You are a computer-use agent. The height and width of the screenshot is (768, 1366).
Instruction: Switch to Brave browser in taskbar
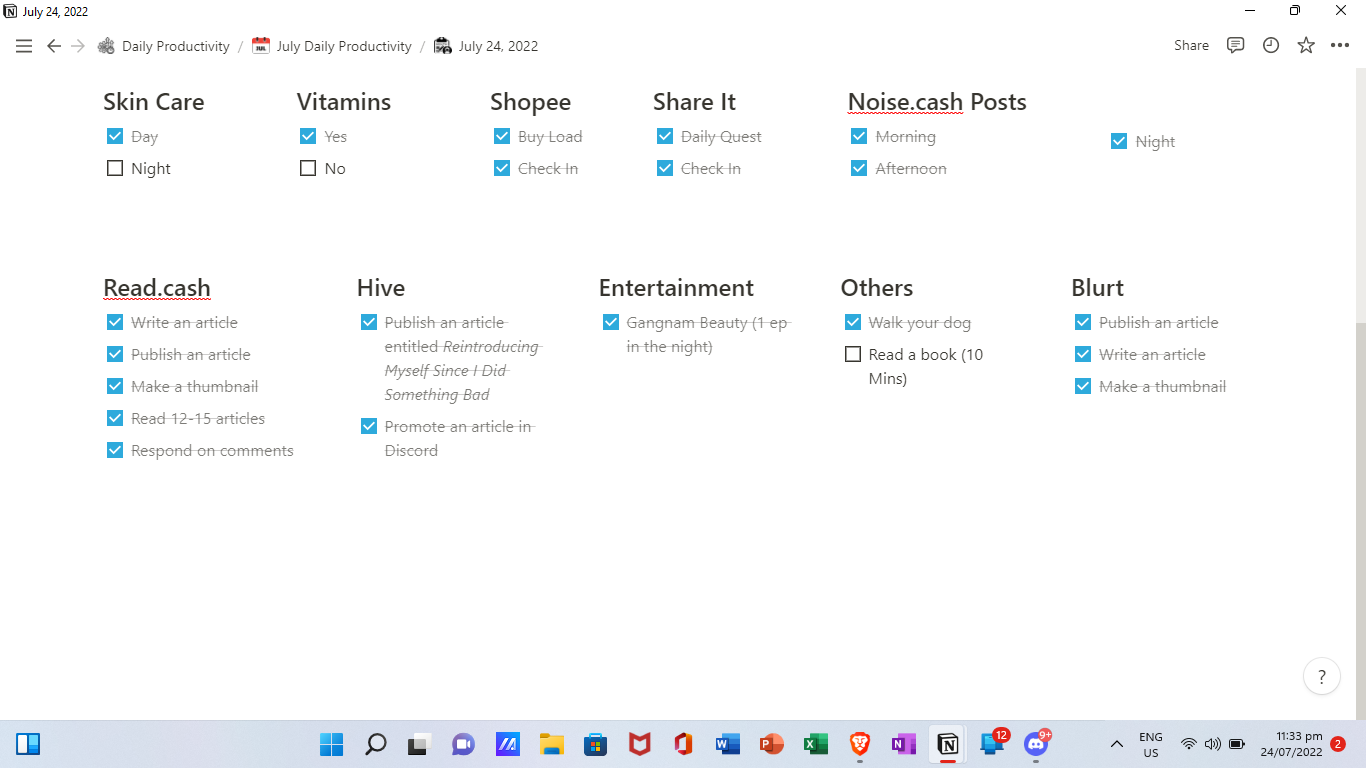(859, 744)
